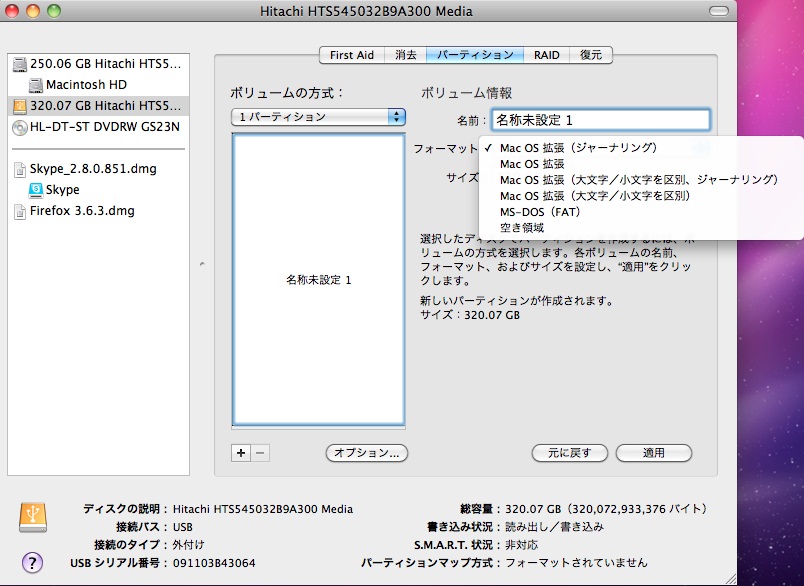This screenshot has width=804, height=586.
Task: Click the 適用 apply button
Action: 654,453
